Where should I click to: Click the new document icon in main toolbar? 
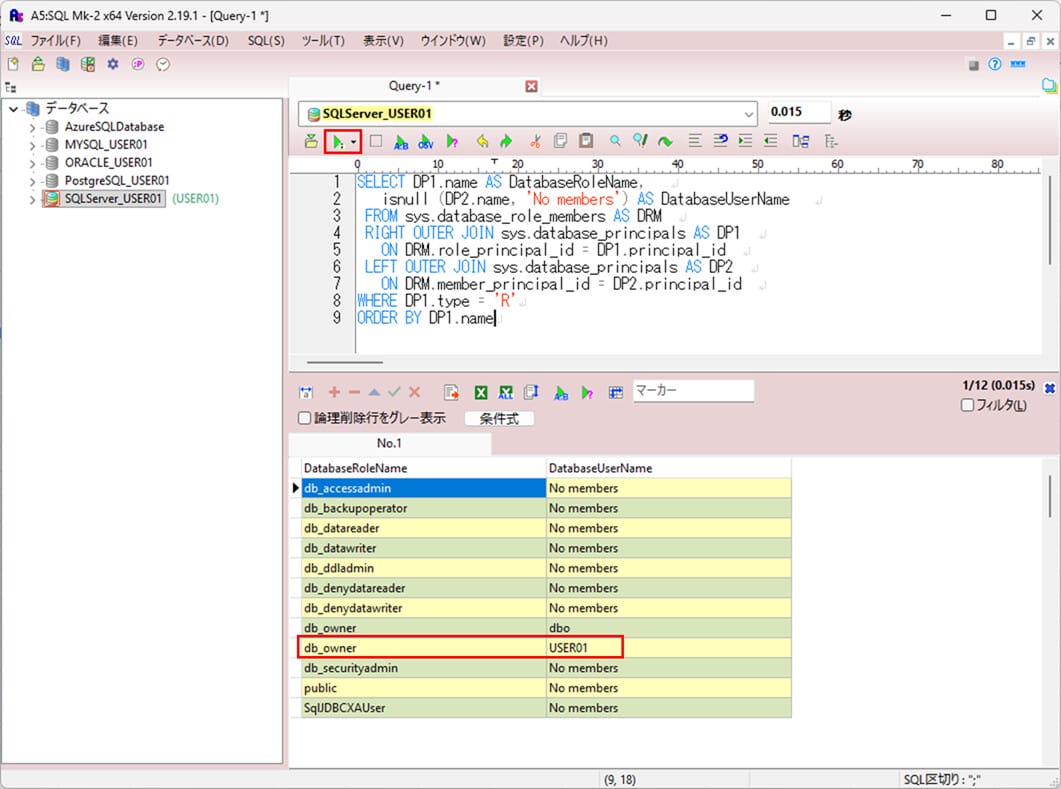(13, 64)
